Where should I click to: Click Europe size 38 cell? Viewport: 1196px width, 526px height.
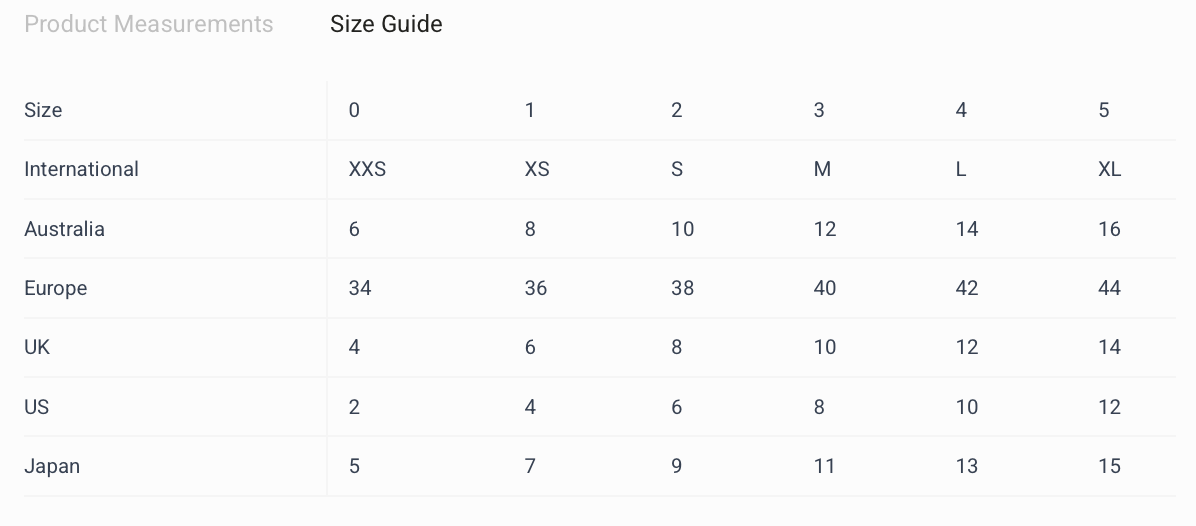tap(682, 288)
